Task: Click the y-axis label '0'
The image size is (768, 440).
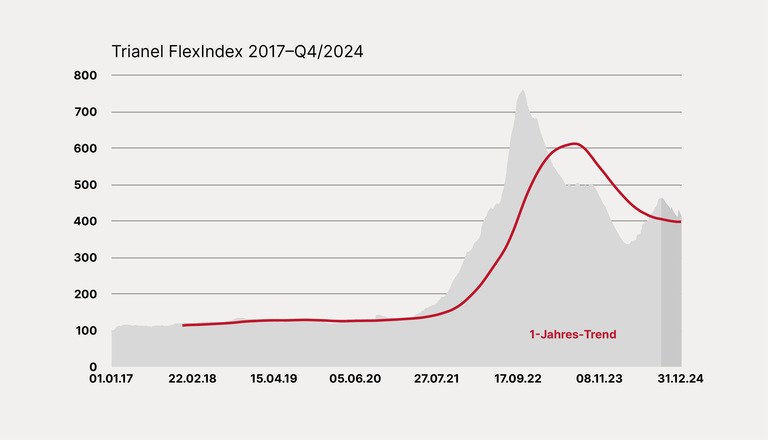Action: (x=93, y=367)
